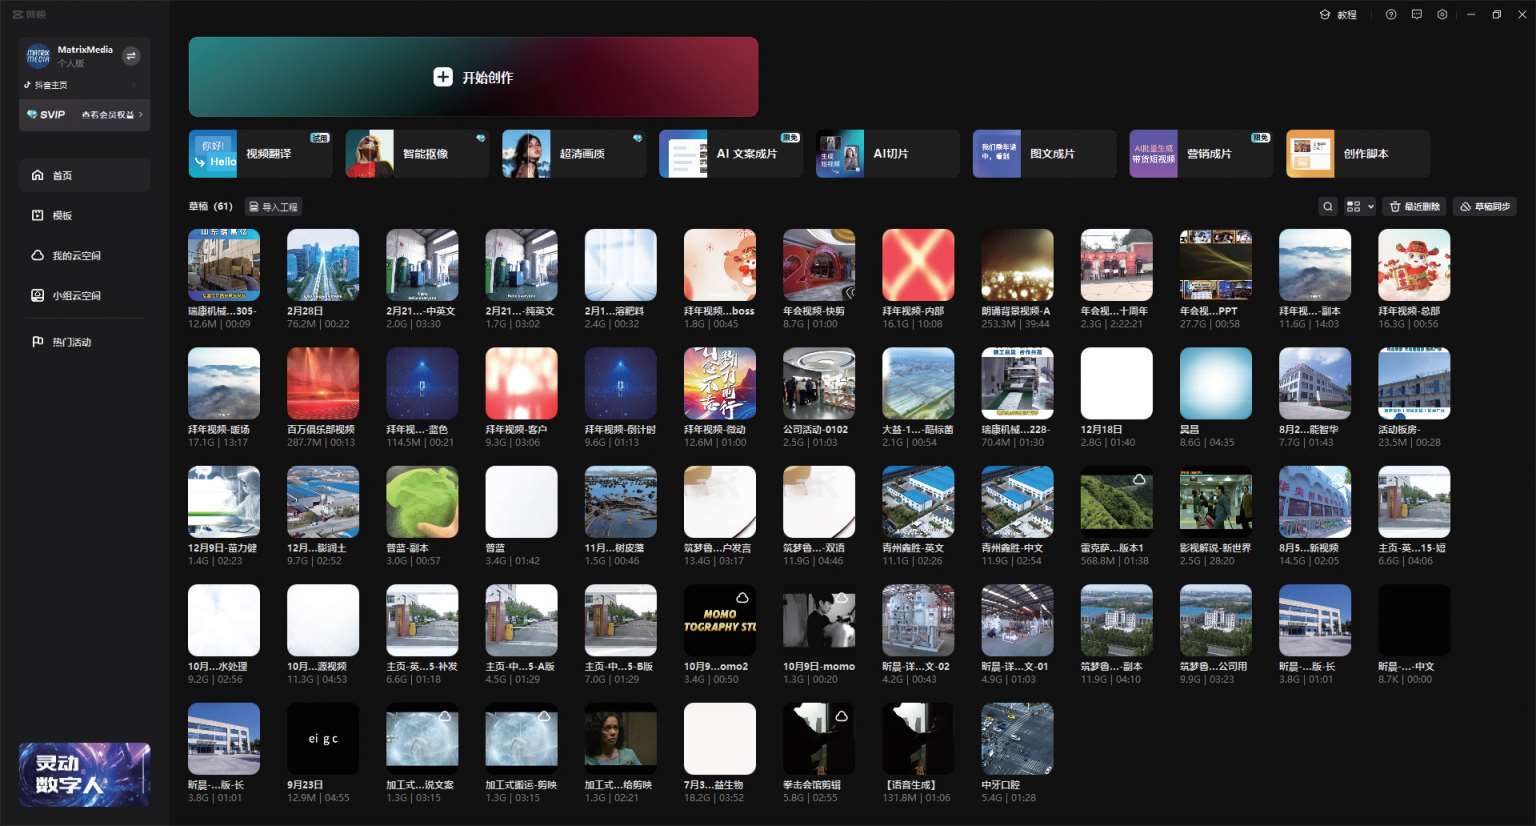Click the feedback message icon in title bar
This screenshot has height=826, width=1536.
[x=1416, y=15]
